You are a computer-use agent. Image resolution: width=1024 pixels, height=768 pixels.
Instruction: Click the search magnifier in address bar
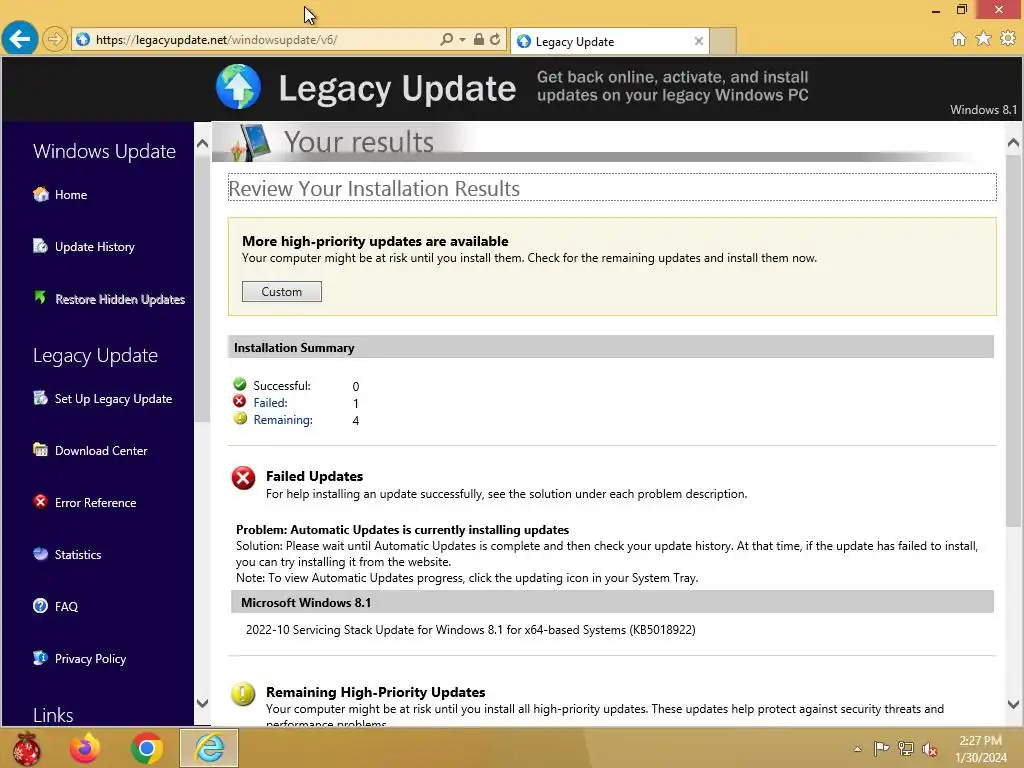(446, 39)
